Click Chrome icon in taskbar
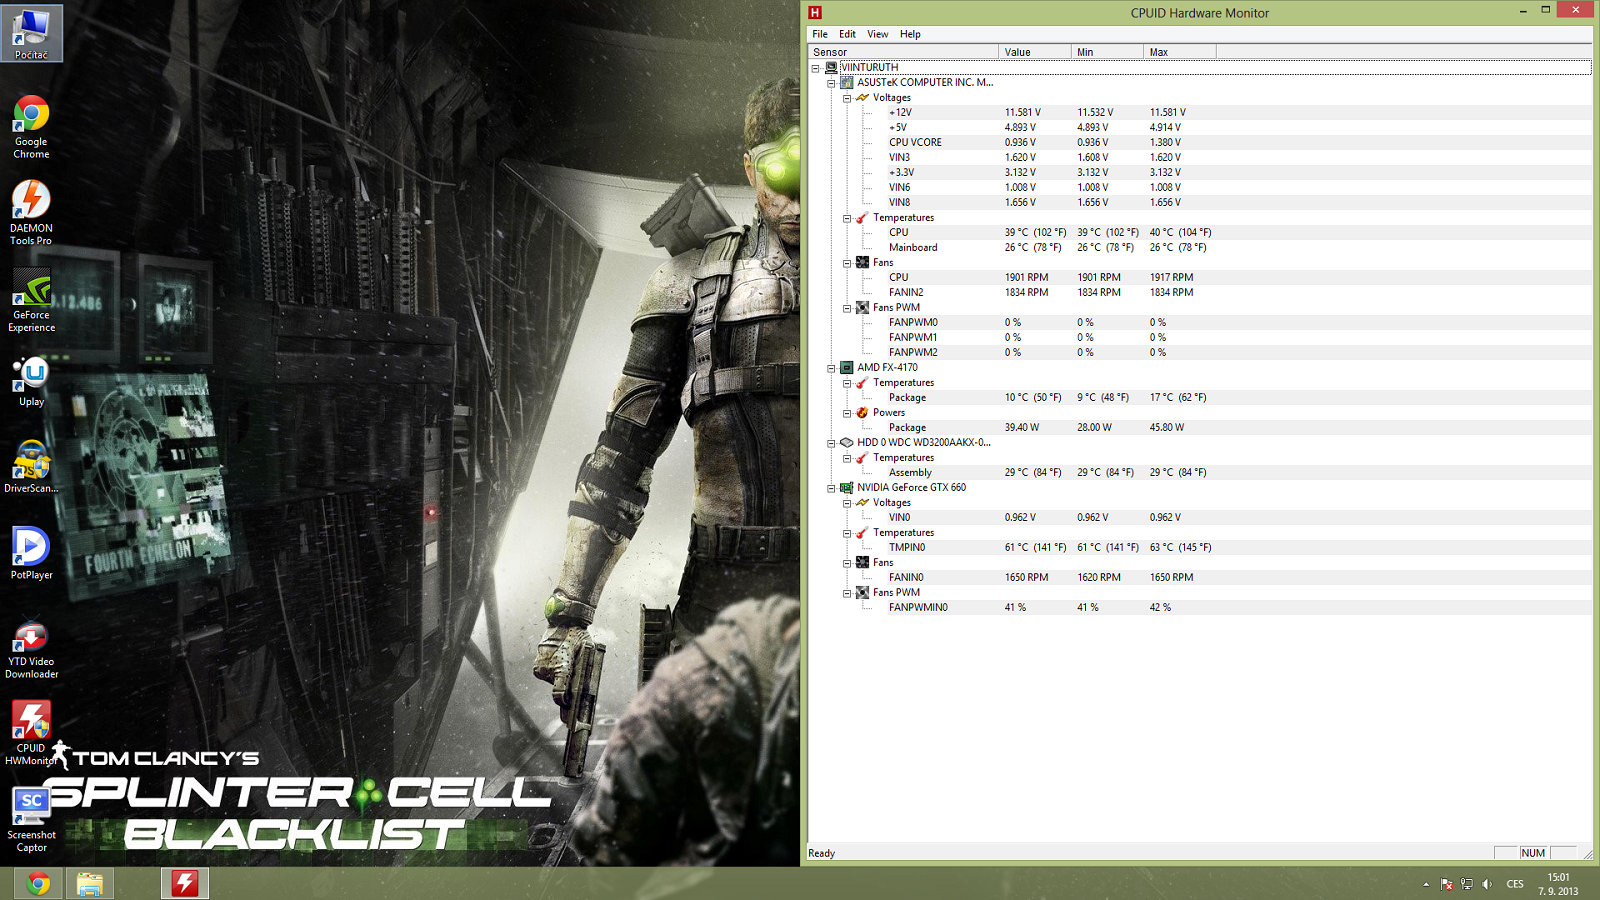This screenshot has height=900, width=1600. (x=38, y=883)
